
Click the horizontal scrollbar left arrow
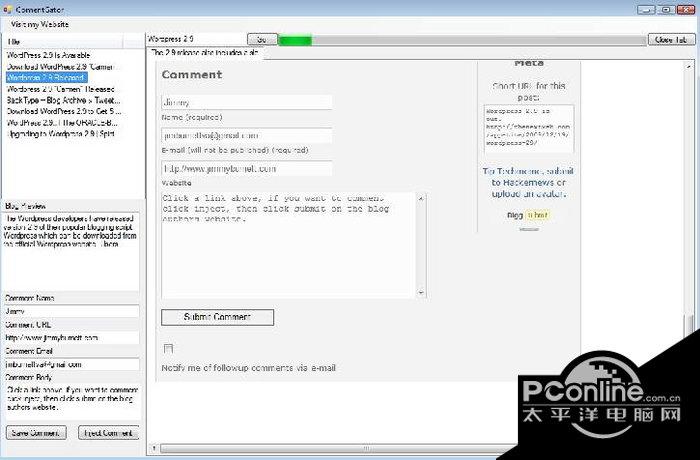(x=154, y=448)
